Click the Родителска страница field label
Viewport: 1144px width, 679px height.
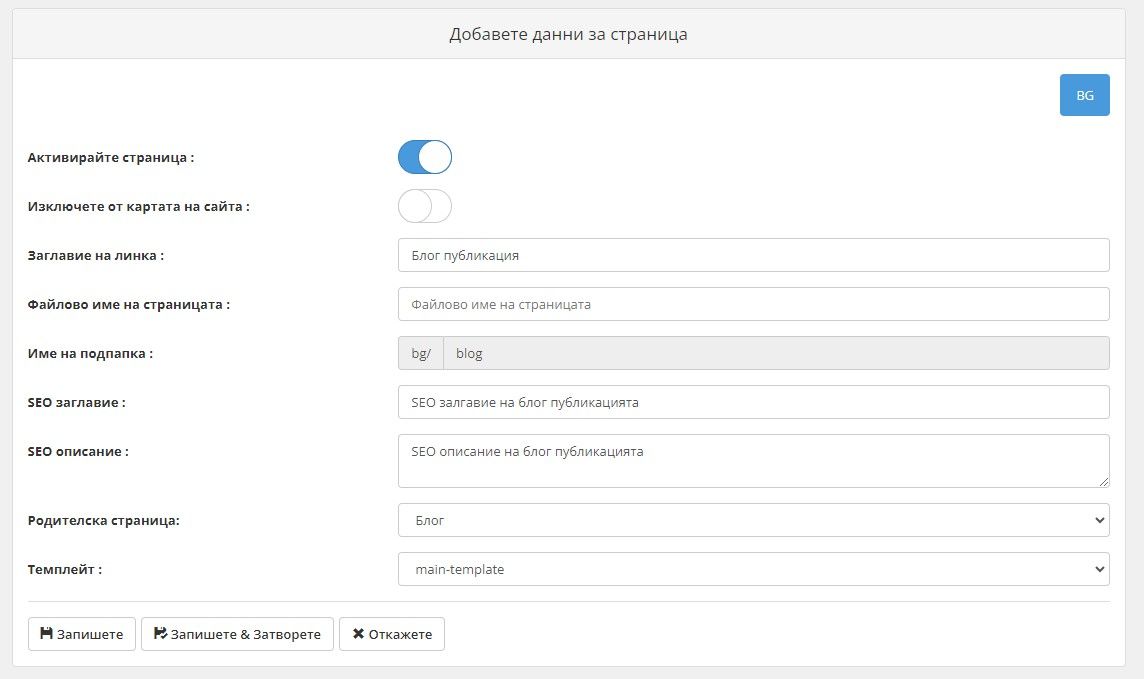[x=104, y=520]
